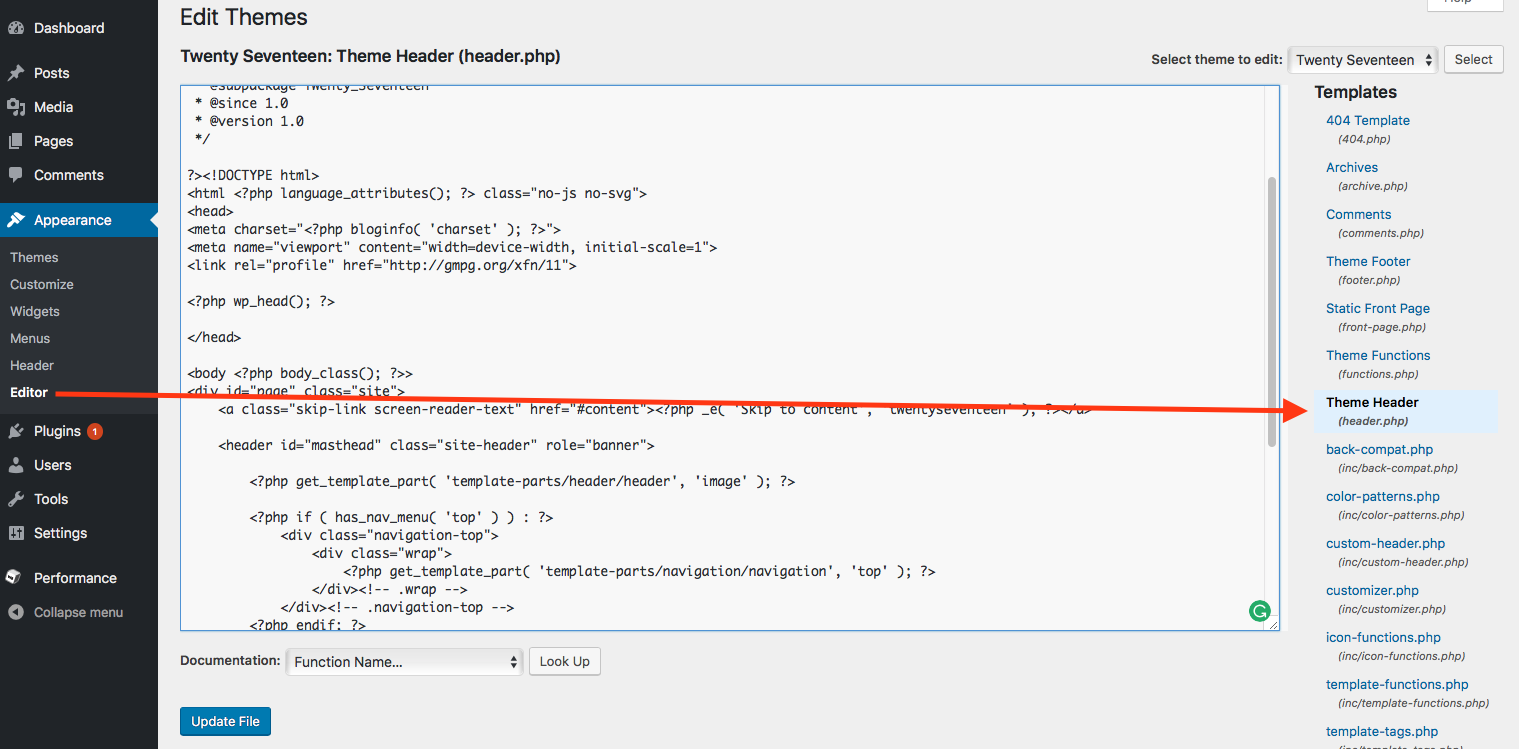The height and width of the screenshot is (749, 1519).
Task: Open the template-functions.php file
Action: (x=1397, y=684)
